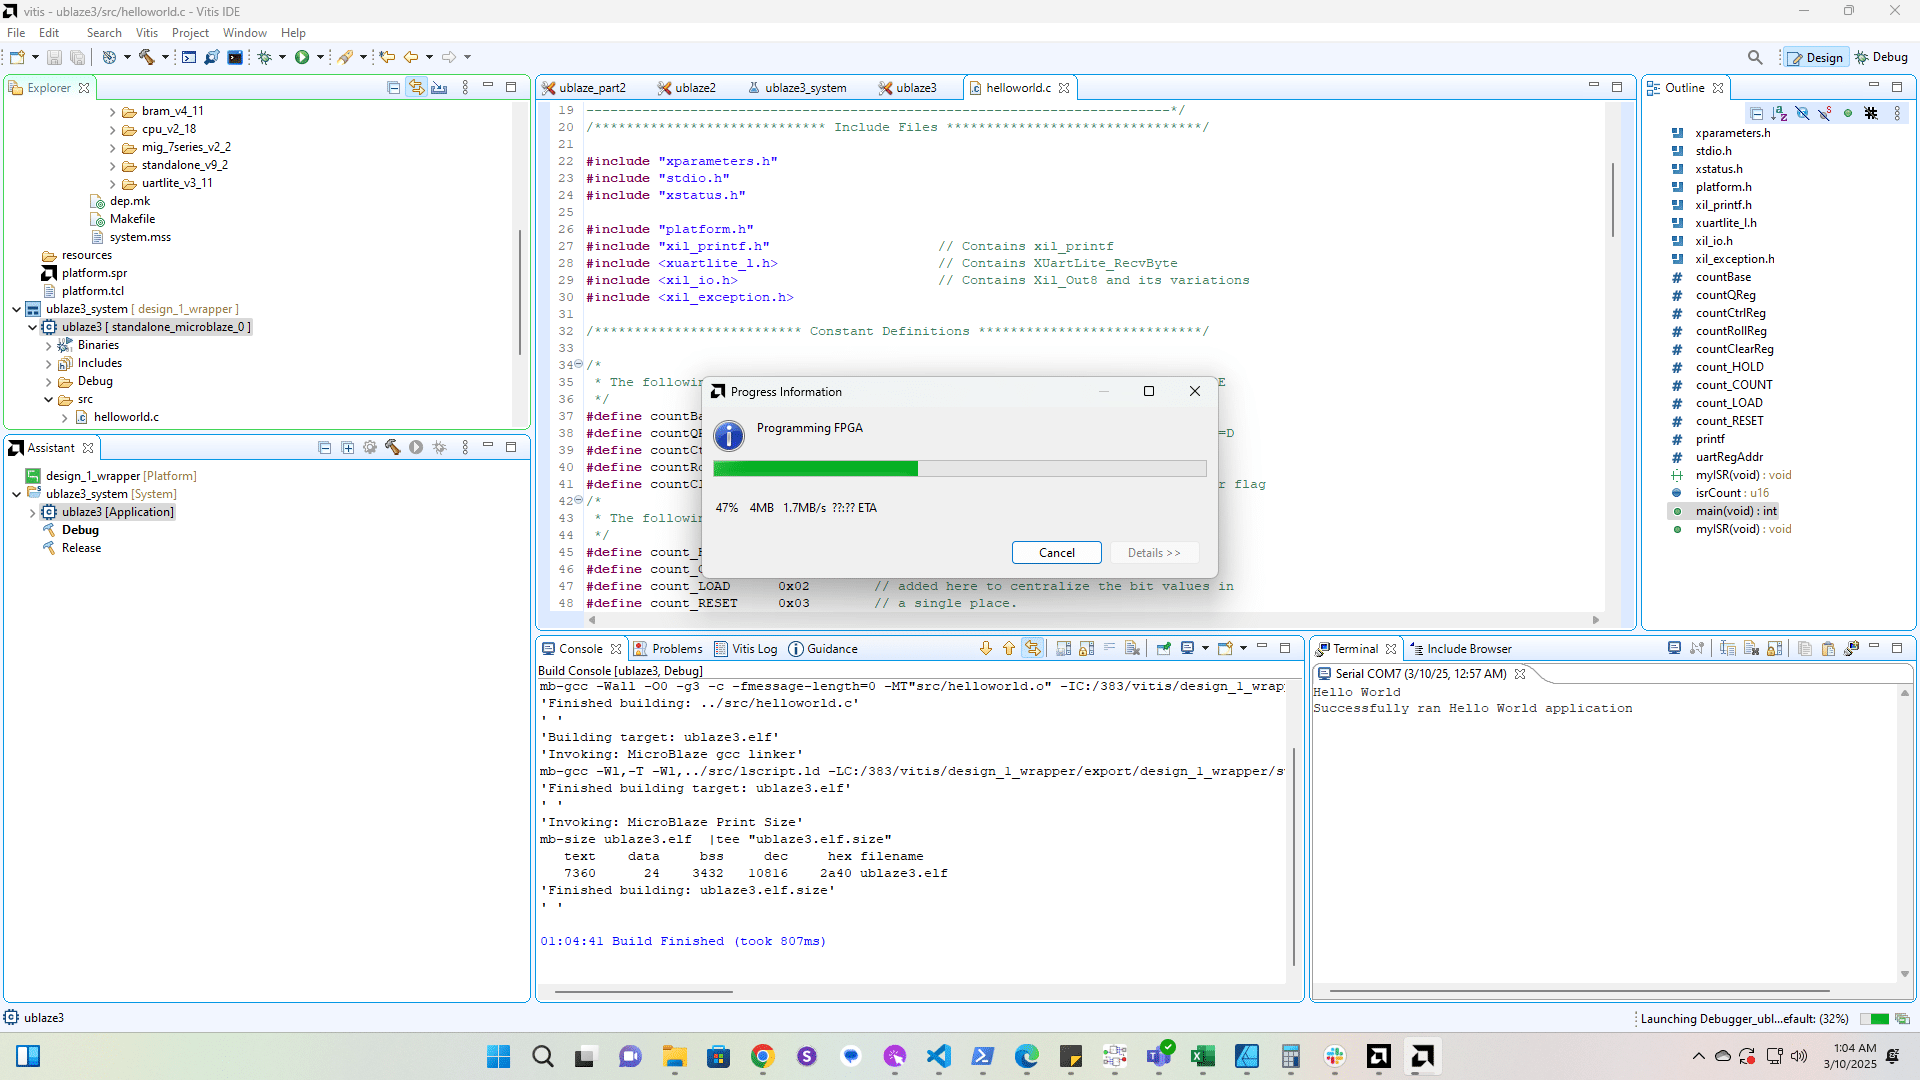Toggle hide static members in Outline
This screenshot has height=1080, width=1920.
[1825, 113]
